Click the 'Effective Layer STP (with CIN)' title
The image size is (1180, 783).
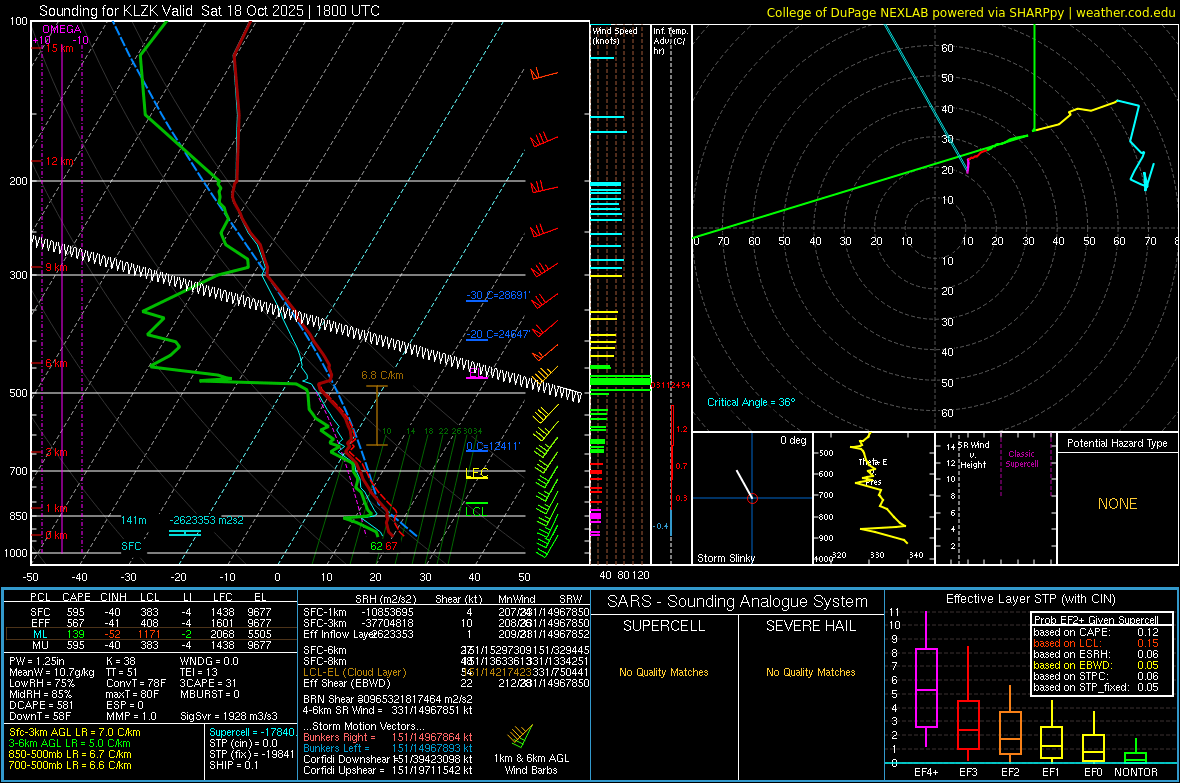pos(1030,599)
